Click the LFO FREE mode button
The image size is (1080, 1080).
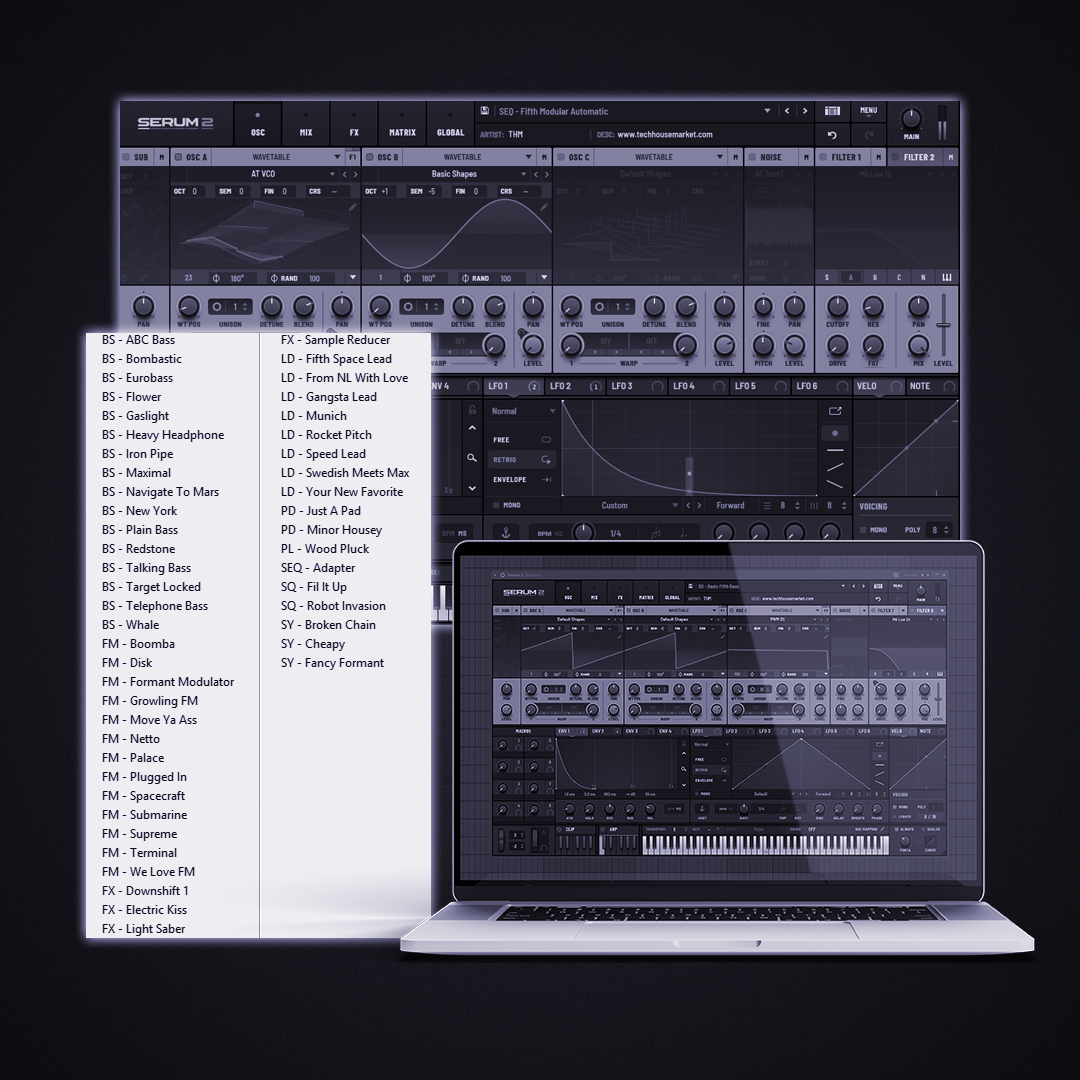tap(521, 439)
